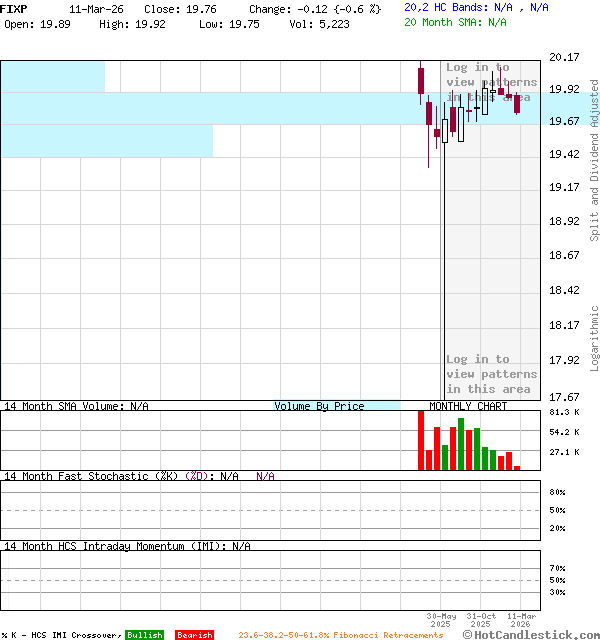The height and width of the screenshot is (640, 600).
Task: Click the green Bullish legend badge
Action: click(x=144, y=635)
